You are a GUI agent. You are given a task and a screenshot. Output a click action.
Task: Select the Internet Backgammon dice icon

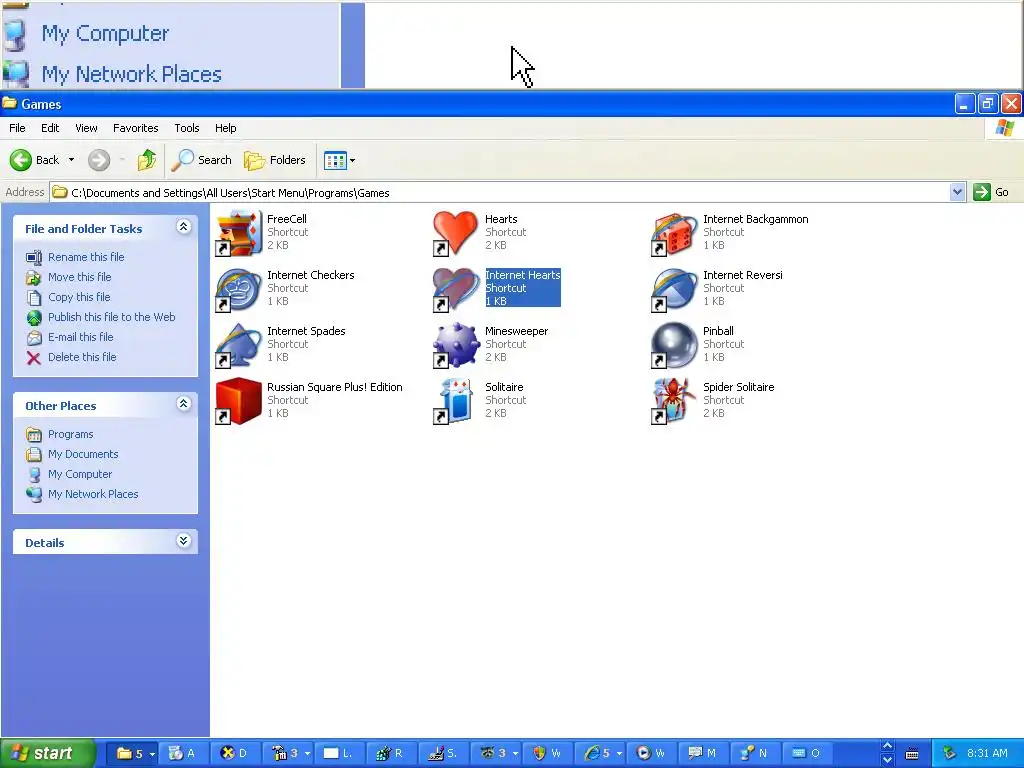(674, 232)
